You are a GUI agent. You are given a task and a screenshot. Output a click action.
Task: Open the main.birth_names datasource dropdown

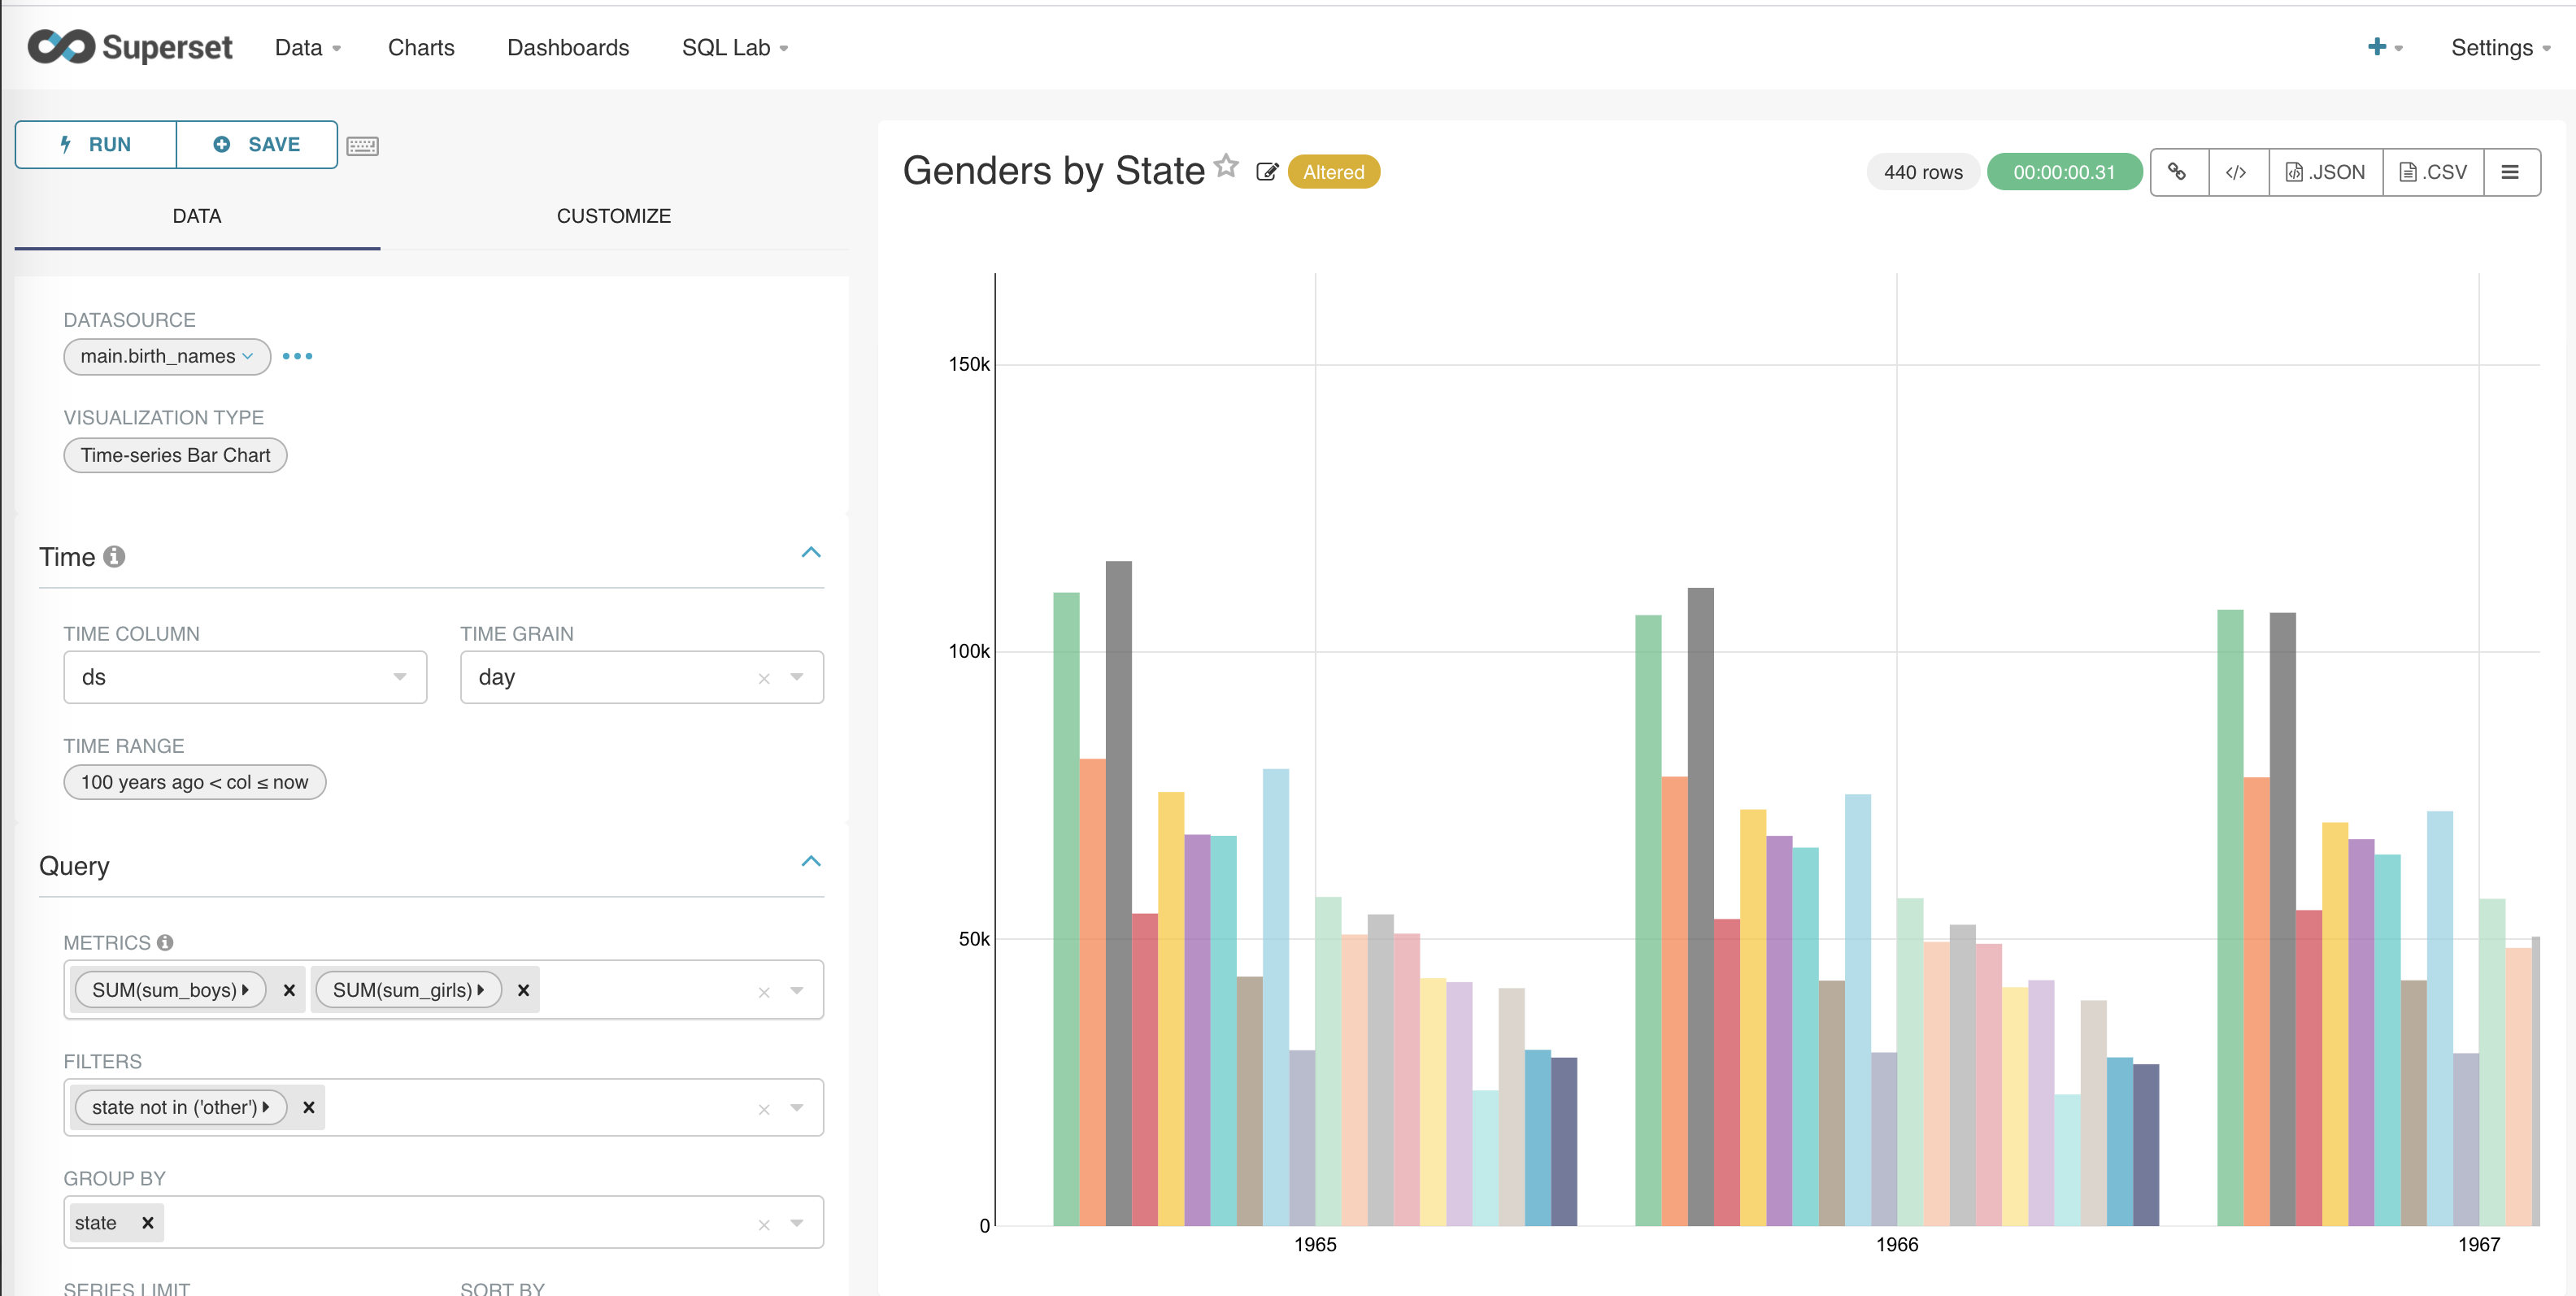click(x=166, y=356)
